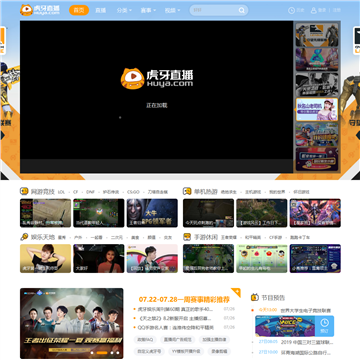Select the 首页 home tab
Image resolution: width=360 pixels, height=360 pixels.
[79, 10]
